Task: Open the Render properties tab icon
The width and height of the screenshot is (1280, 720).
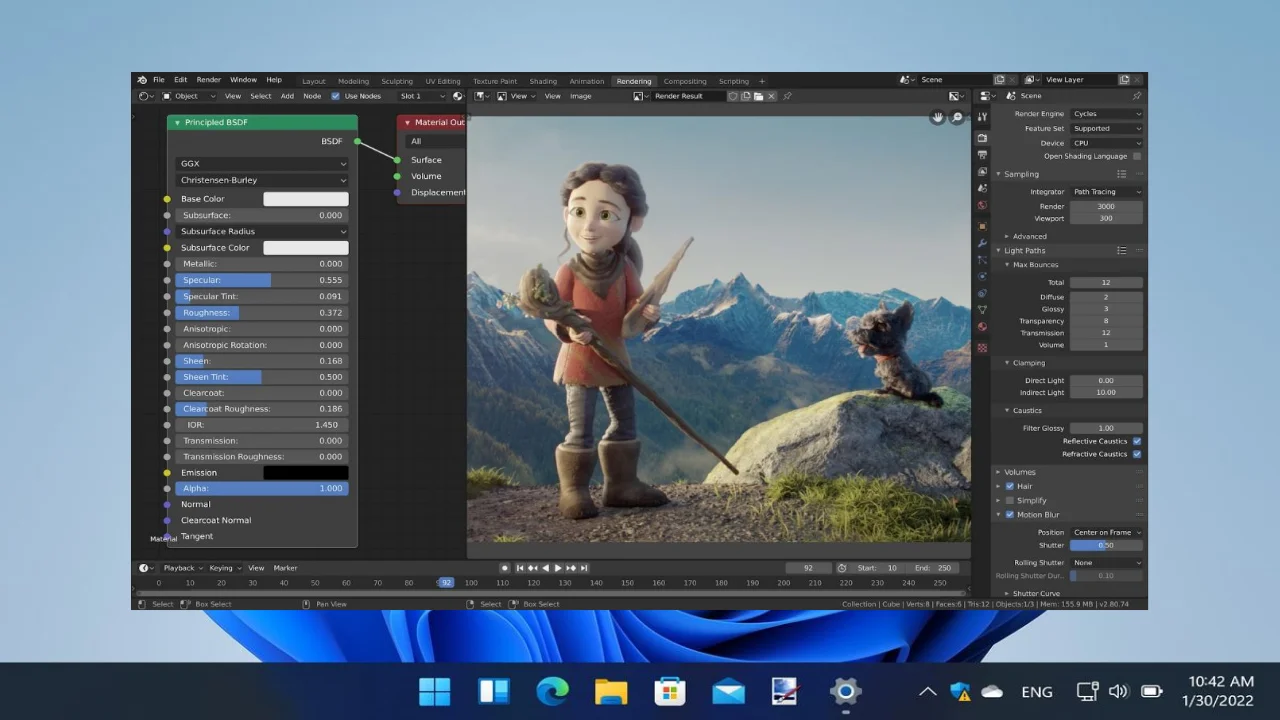Action: (x=982, y=138)
